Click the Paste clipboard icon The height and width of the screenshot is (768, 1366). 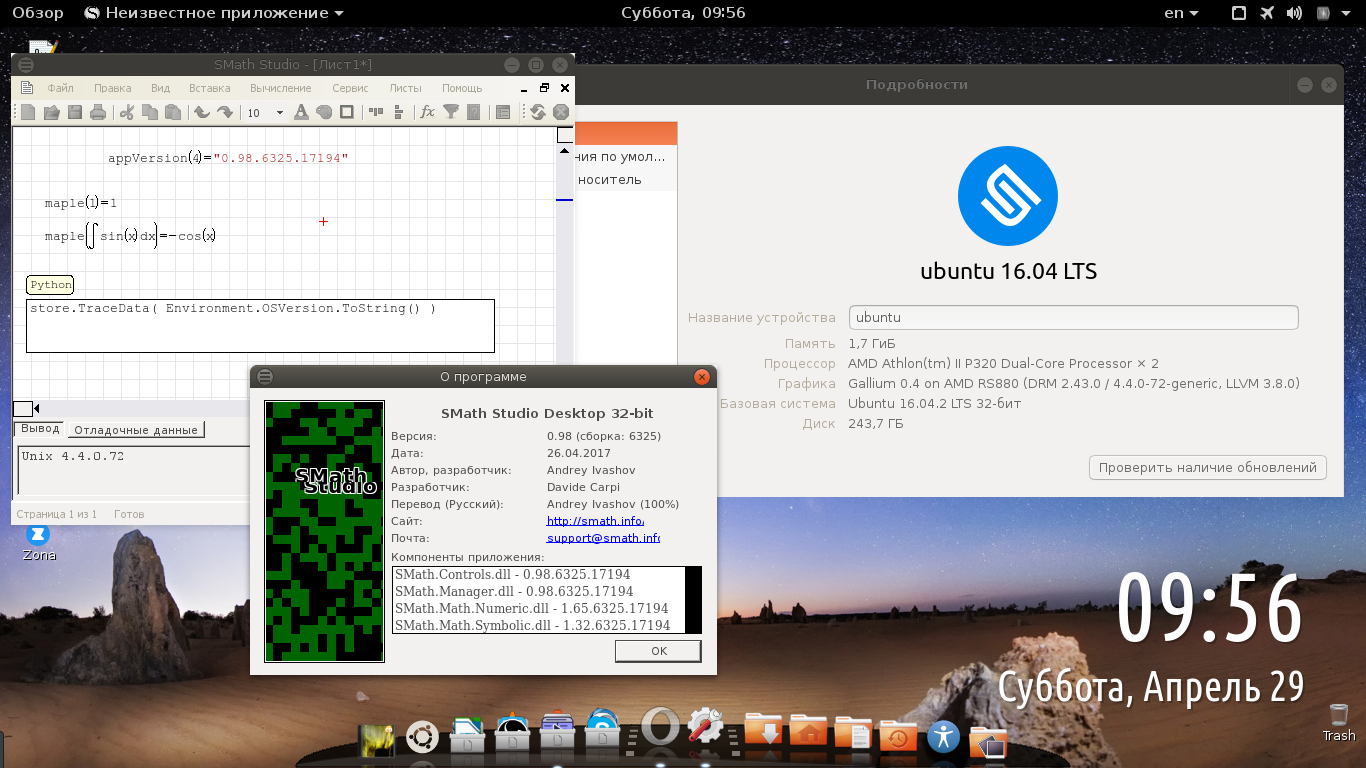pyautogui.click(x=173, y=113)
